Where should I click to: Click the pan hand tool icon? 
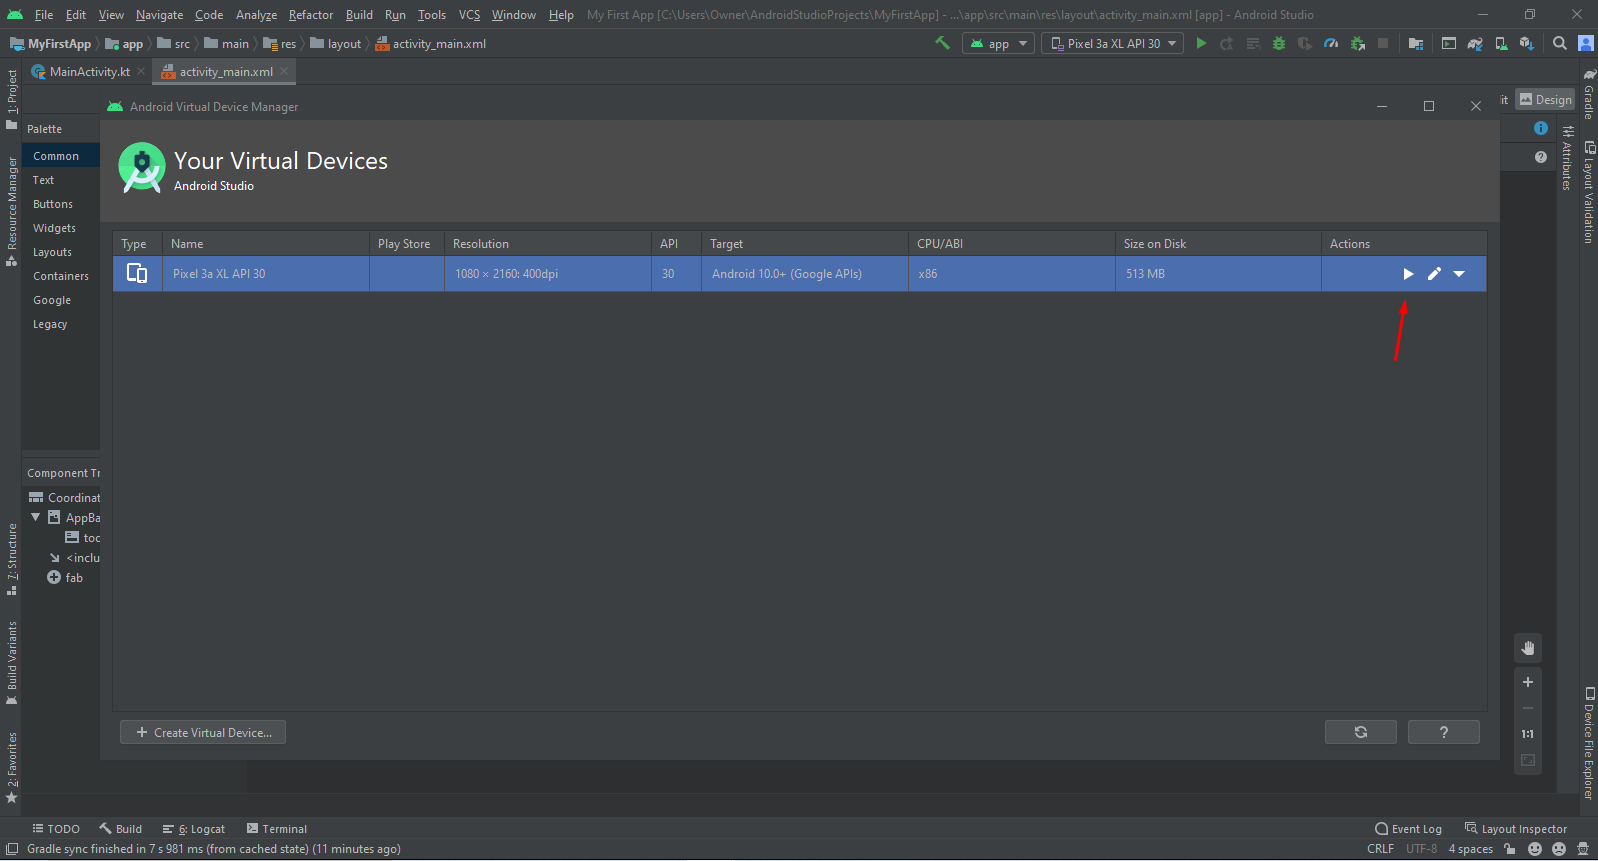[1528, 648]
